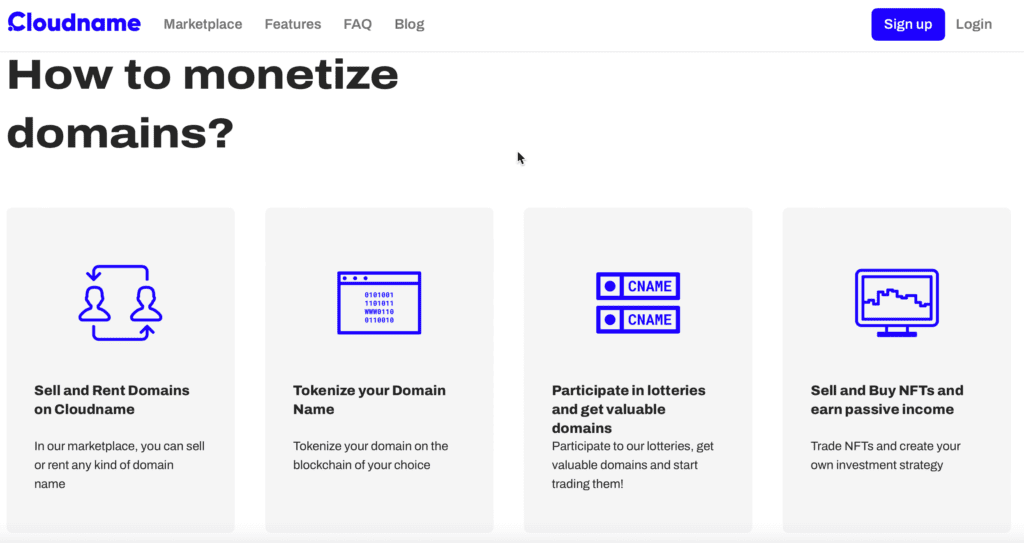Click the CNAME server records icon

(x=638, y=303)
